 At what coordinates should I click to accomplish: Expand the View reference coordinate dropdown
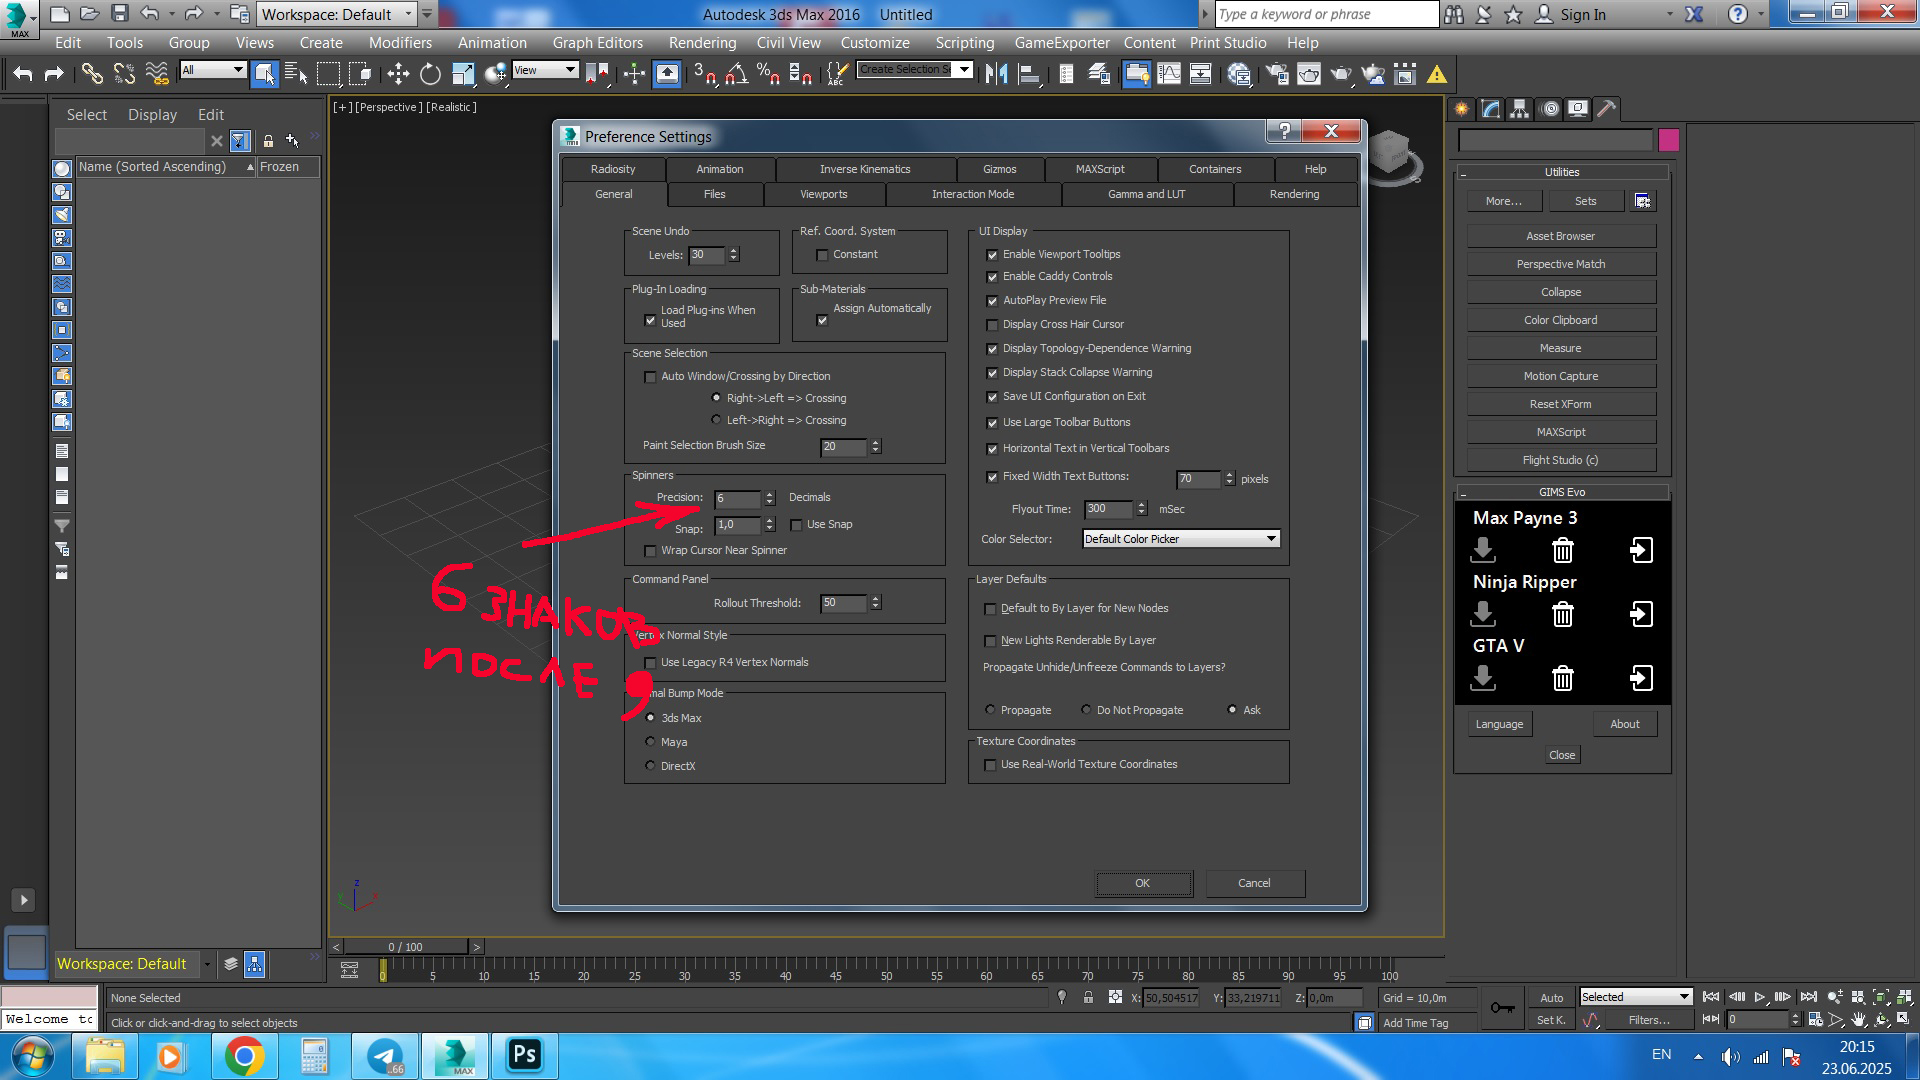click(x=570, y=70)
